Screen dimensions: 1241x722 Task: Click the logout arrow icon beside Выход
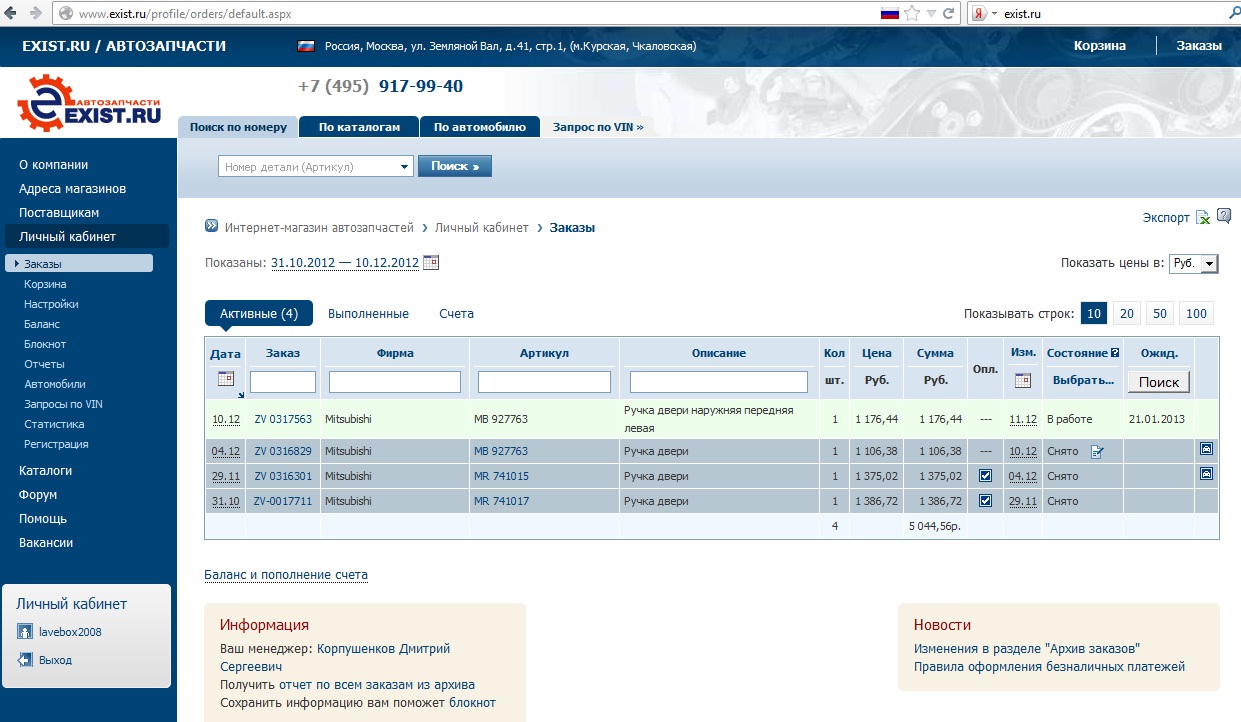(26, 660)
